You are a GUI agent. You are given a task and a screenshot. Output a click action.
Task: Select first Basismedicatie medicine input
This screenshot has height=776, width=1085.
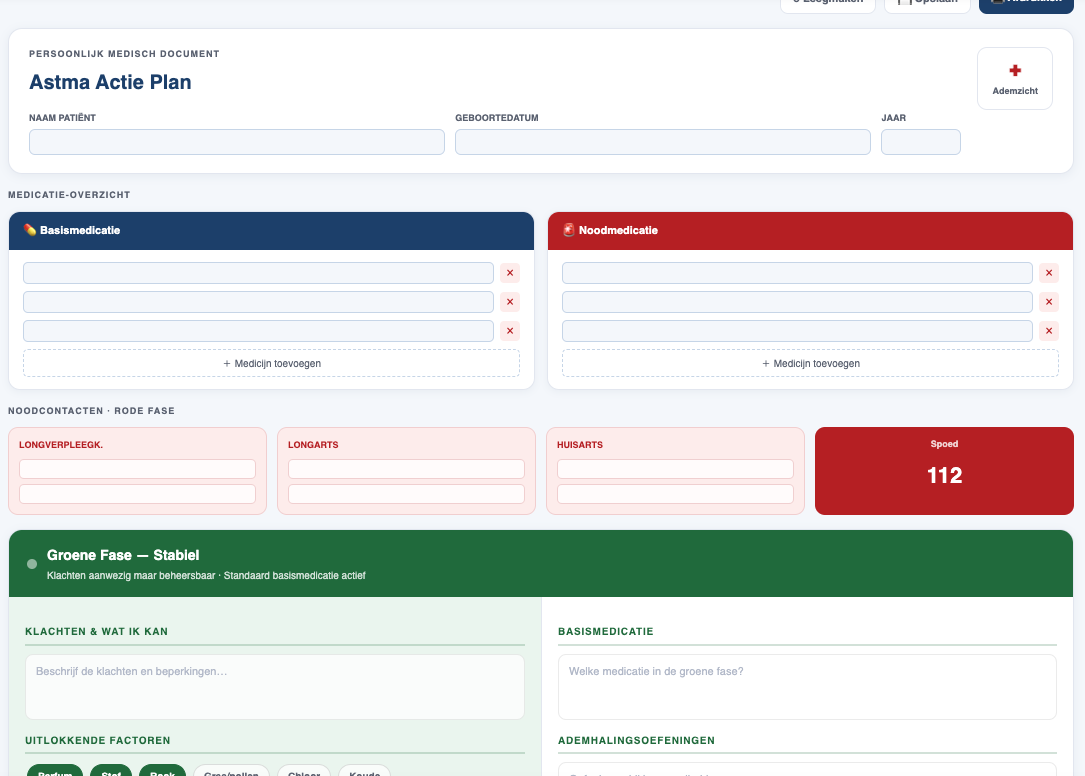pyautogui.click(x=258, y=273)
